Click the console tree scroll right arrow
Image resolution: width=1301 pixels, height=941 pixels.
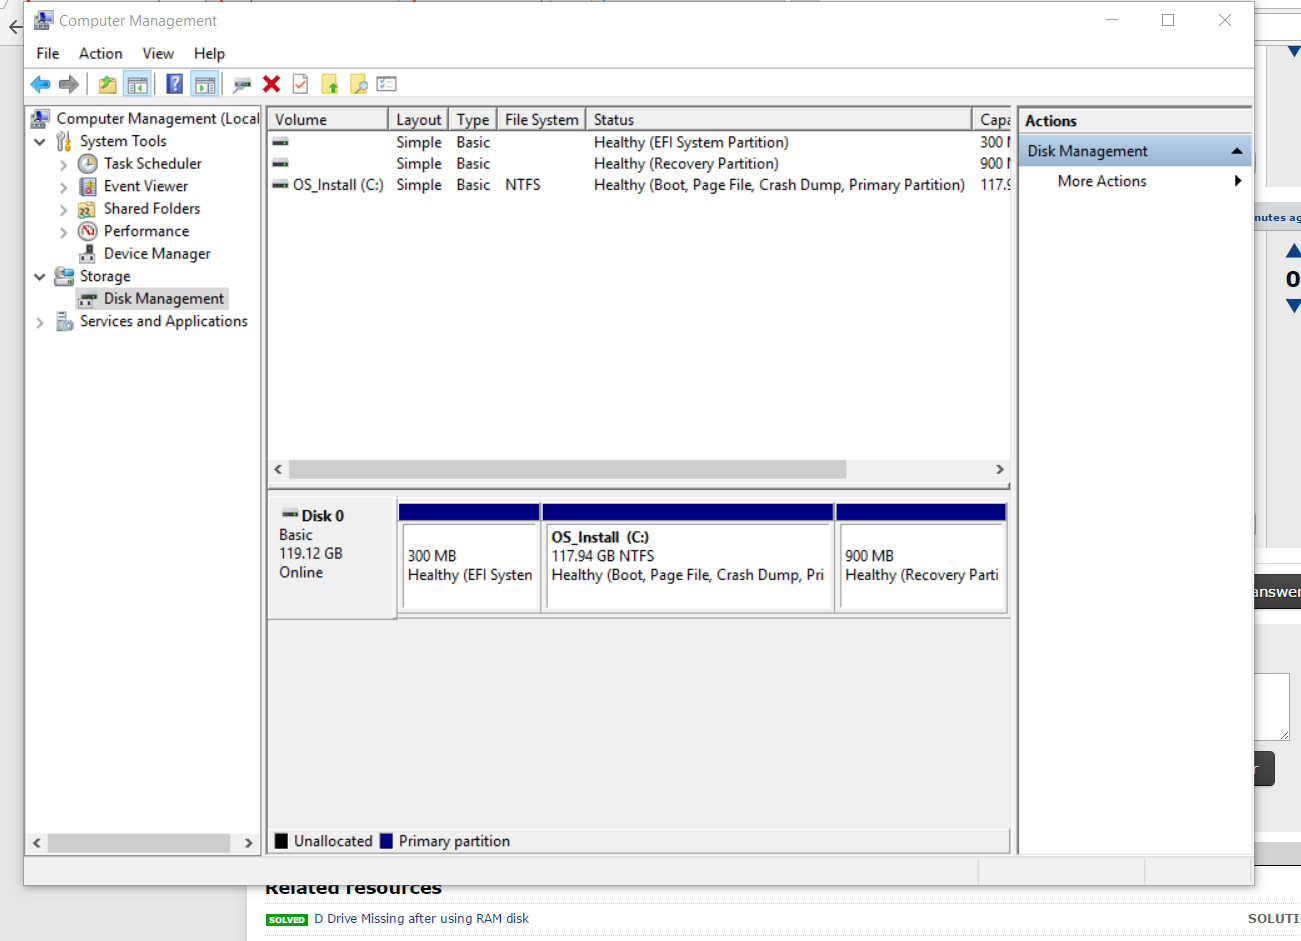click(x=249, y=843)
